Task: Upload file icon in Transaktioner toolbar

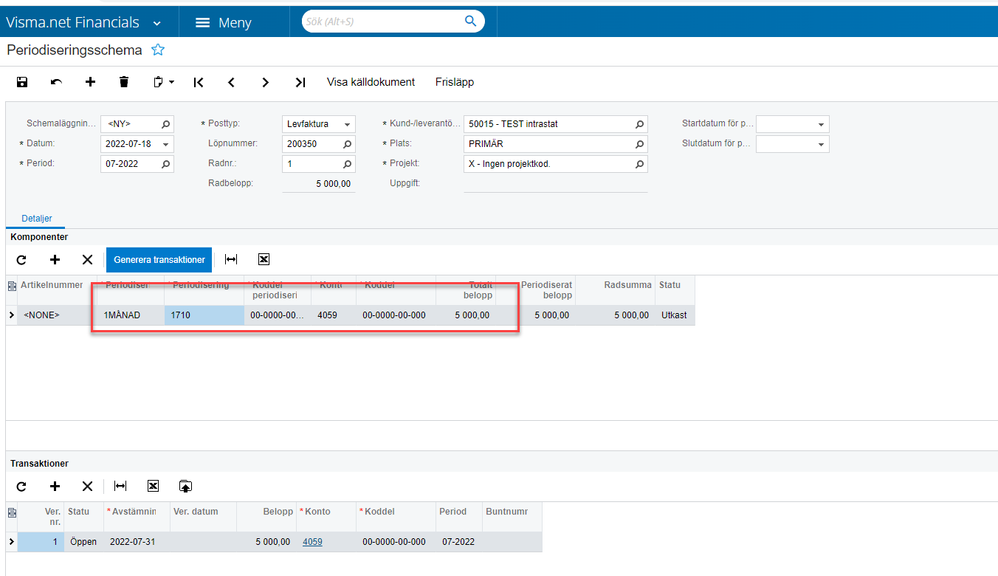Action: 185,486
